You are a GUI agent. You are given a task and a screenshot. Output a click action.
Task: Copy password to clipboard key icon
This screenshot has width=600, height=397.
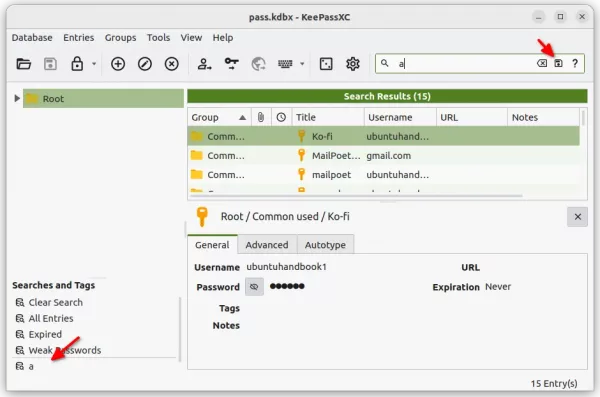[x=232, y=64]
